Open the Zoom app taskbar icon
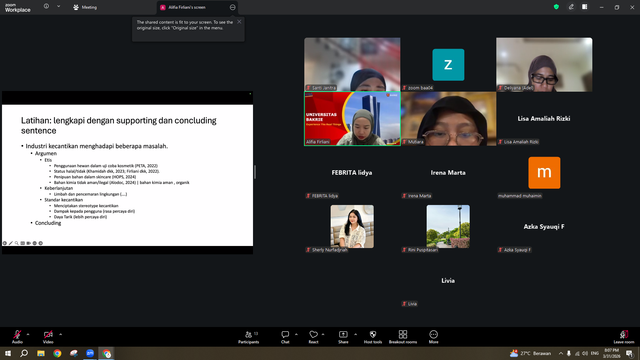640x360 pixels. (90, 353)
